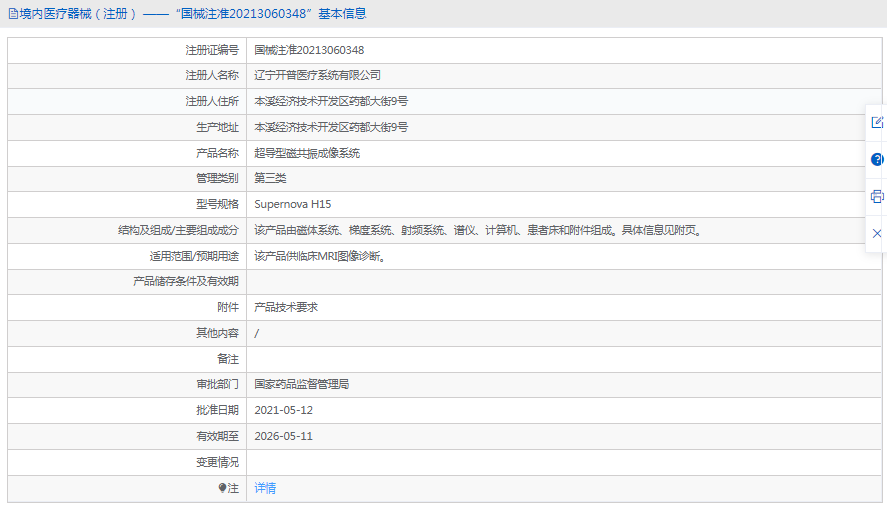
Task: Click the 型号规格 row label
Action: point(217,204)
